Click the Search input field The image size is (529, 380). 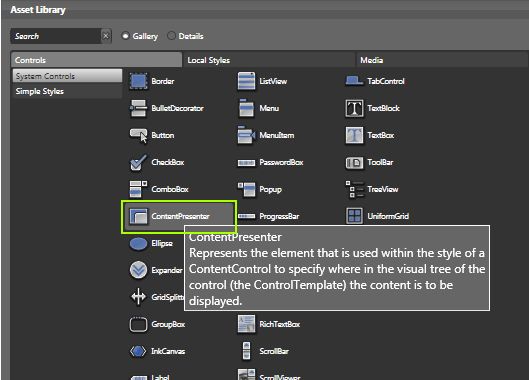55,36
